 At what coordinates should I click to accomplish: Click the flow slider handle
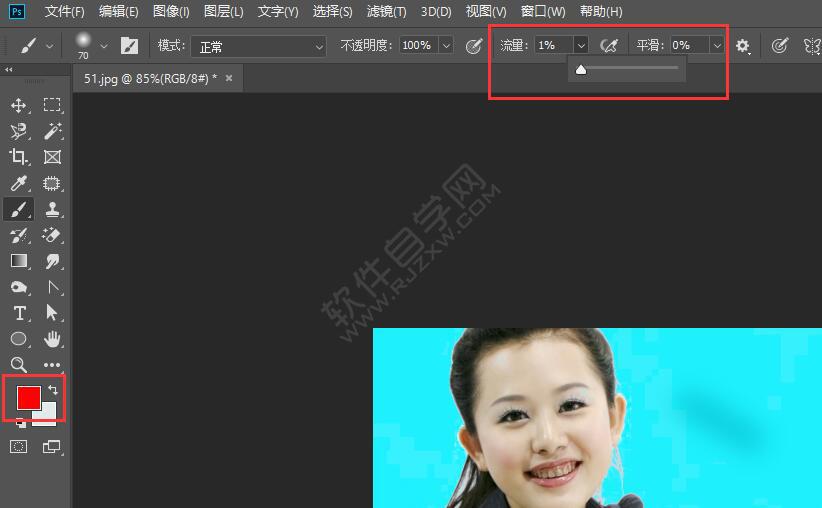point(581,69)
